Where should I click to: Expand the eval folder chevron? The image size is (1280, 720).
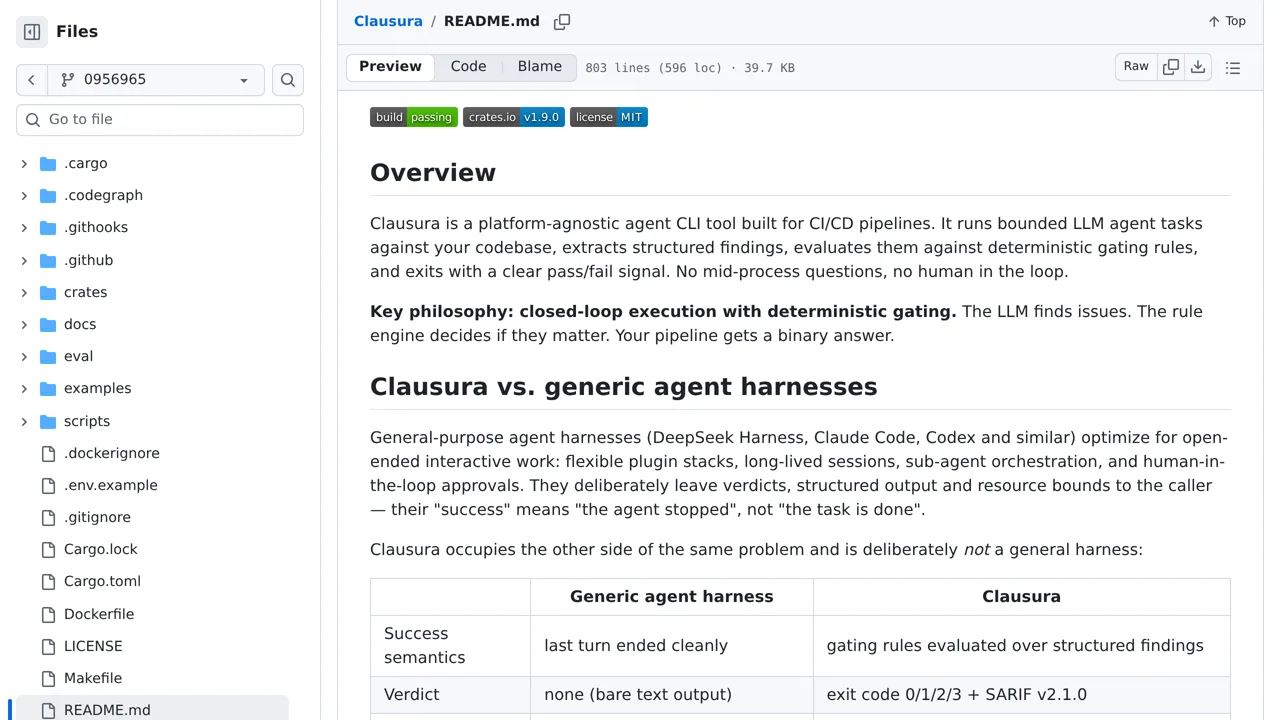(24, 356)
